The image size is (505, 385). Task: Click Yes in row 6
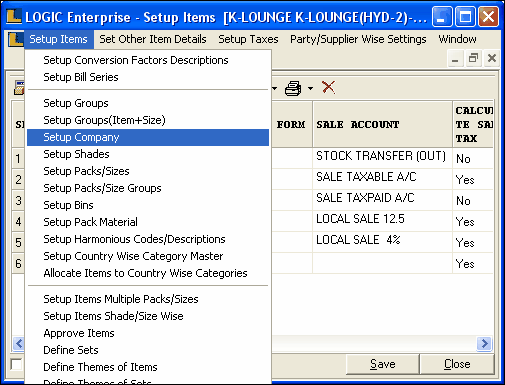coord(473,264)
